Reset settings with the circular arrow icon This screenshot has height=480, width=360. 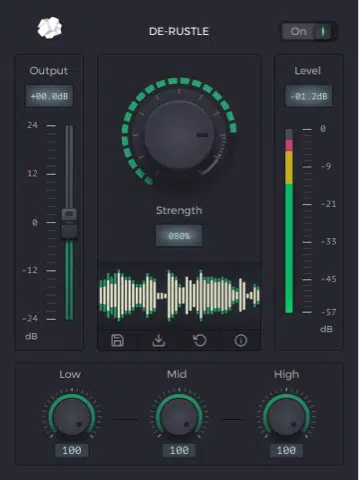(200, 340)
